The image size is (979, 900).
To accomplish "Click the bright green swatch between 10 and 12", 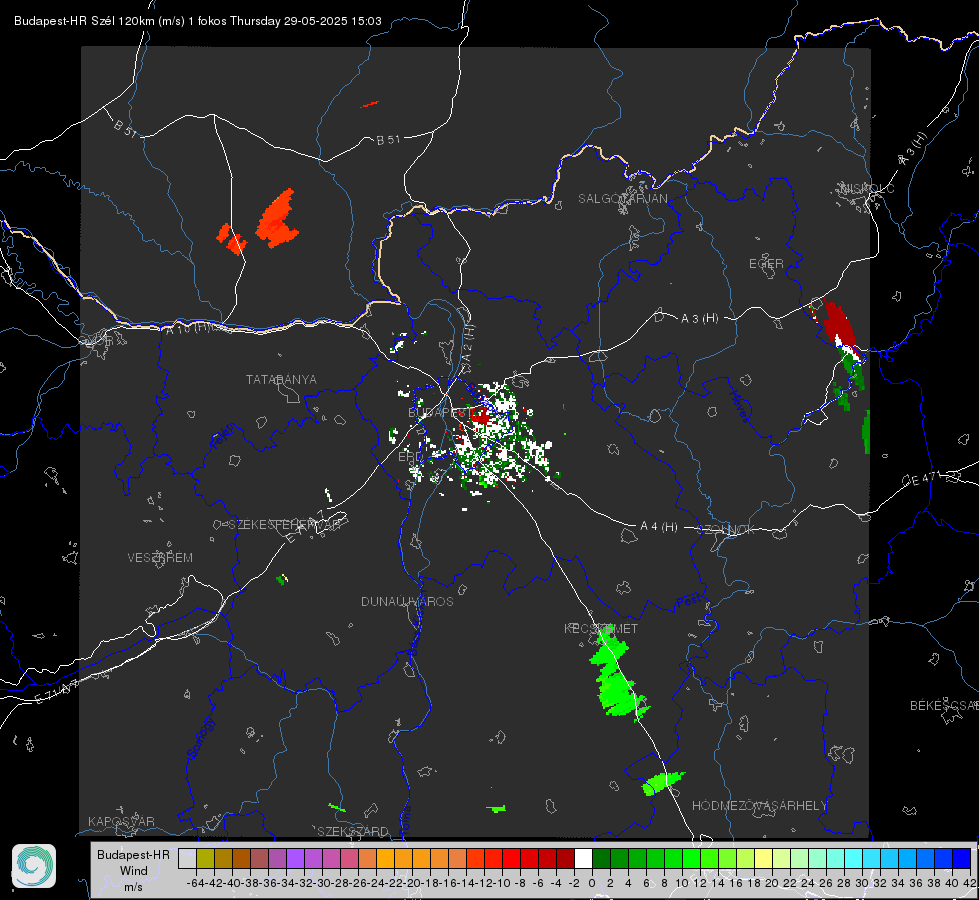I will click(691, 858).
